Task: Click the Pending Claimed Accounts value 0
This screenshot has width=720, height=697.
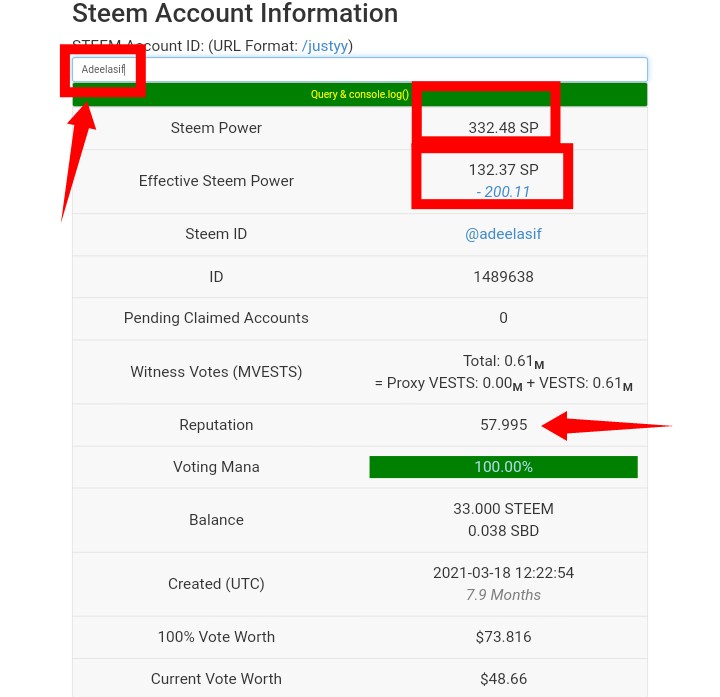Action: tap(503, 318)
